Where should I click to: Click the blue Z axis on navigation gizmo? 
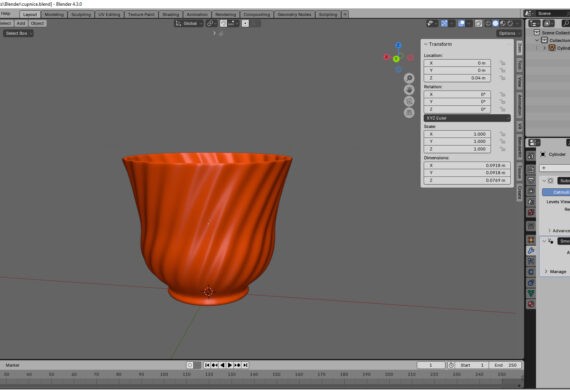click(398, 45)
